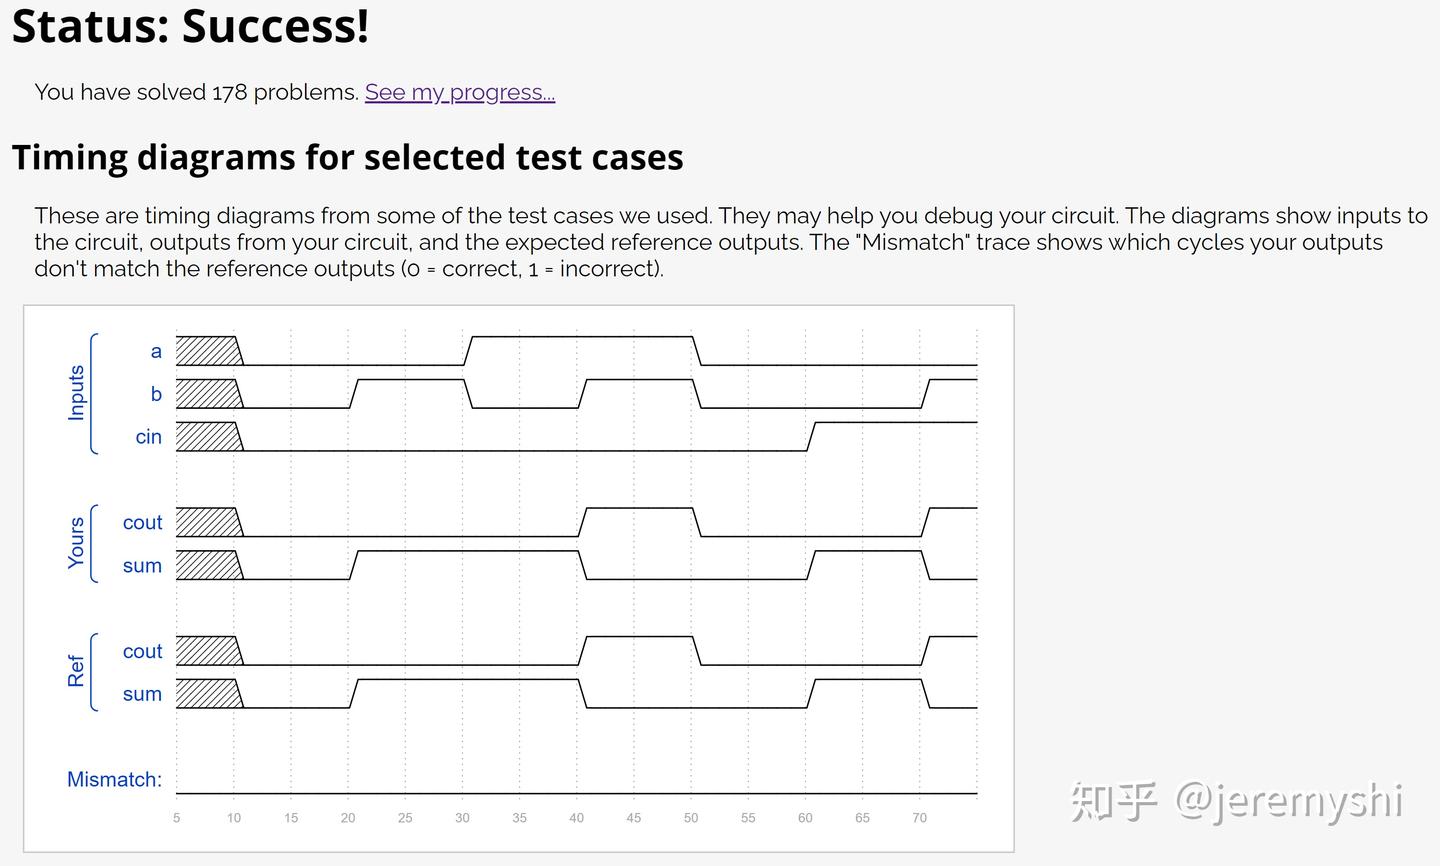Image resolution: width=1440 pixels, height=866 pixels.
Task: Click the 'Inputs' group label
Action: 76,393
